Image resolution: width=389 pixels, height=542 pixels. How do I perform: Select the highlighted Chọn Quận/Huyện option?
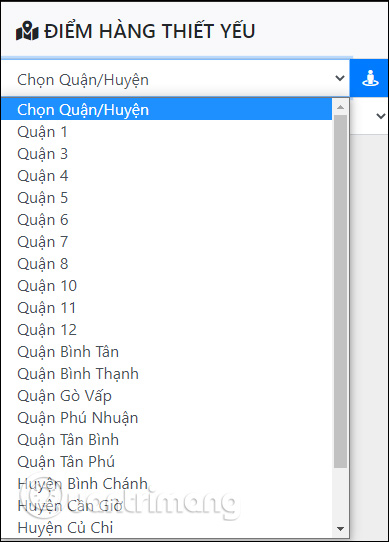pos(167,110)
